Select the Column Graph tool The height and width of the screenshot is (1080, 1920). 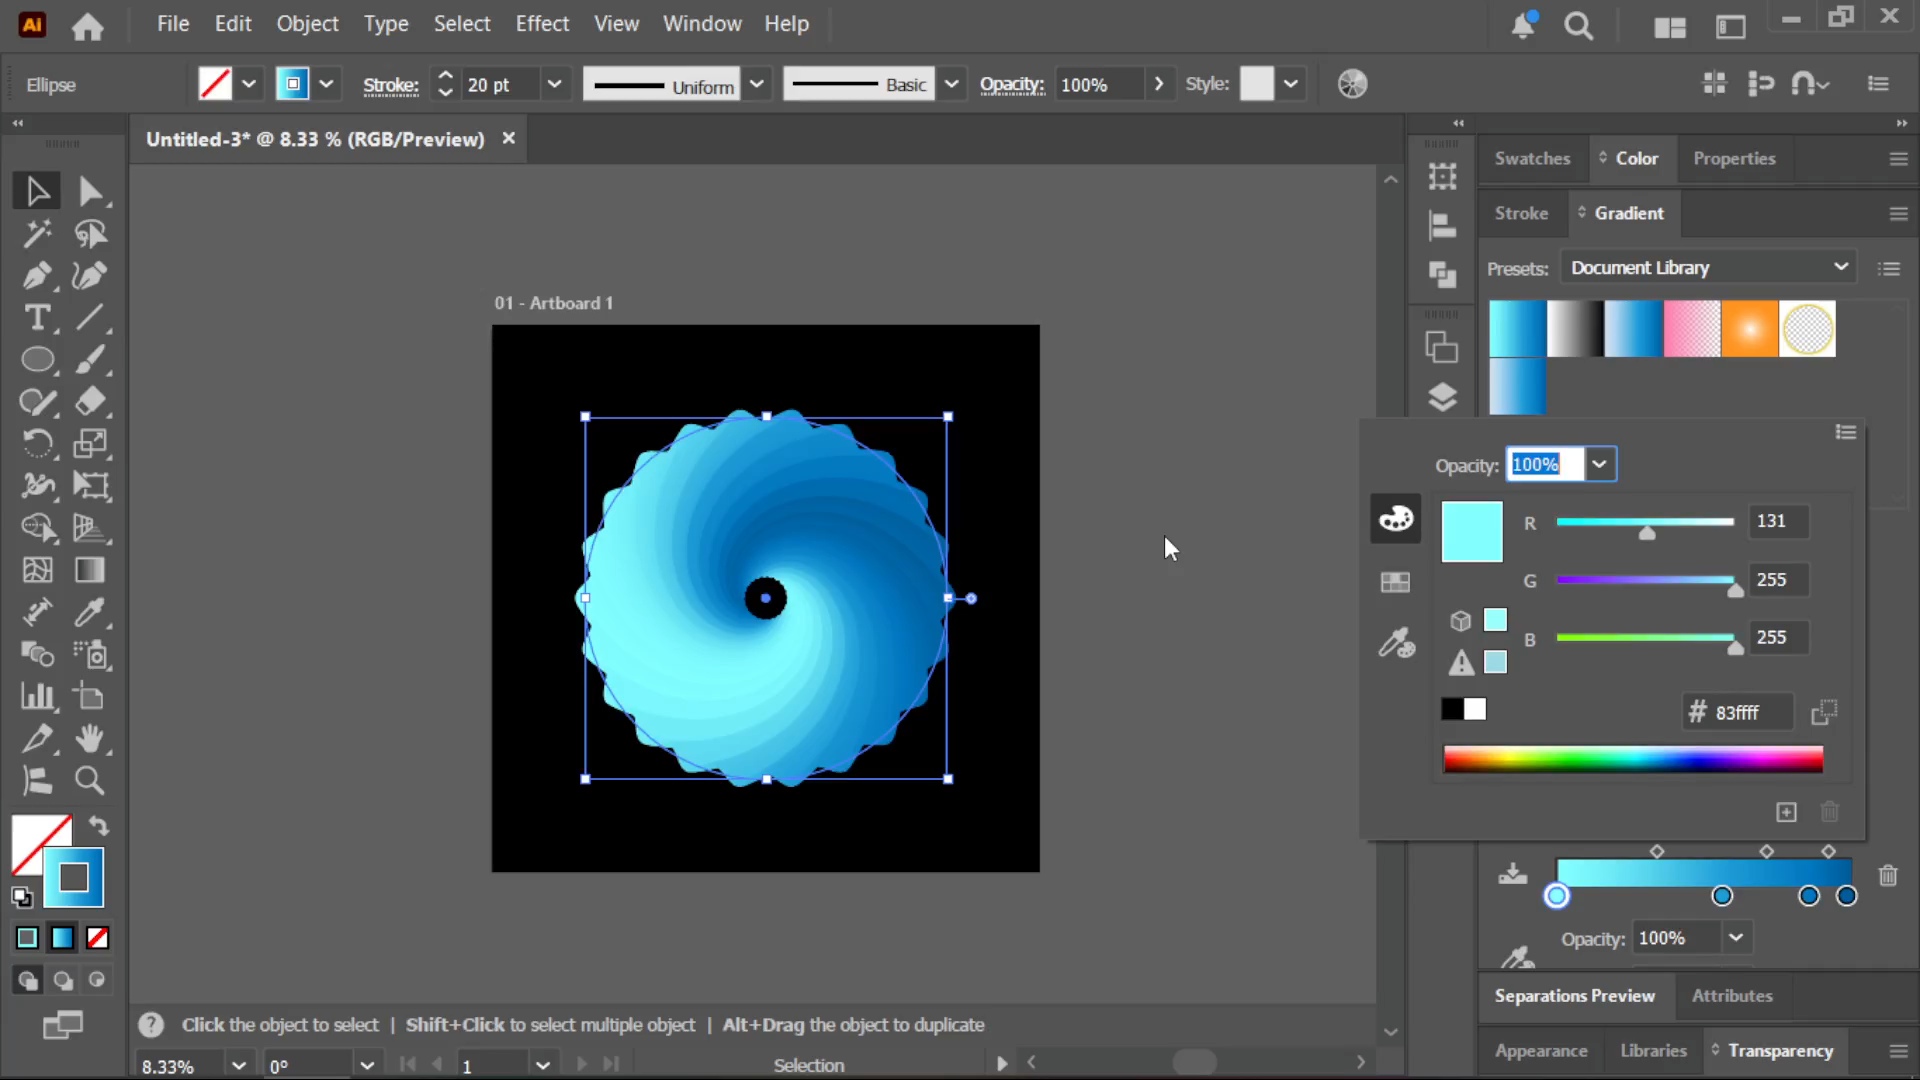click(x=37, y=696)
